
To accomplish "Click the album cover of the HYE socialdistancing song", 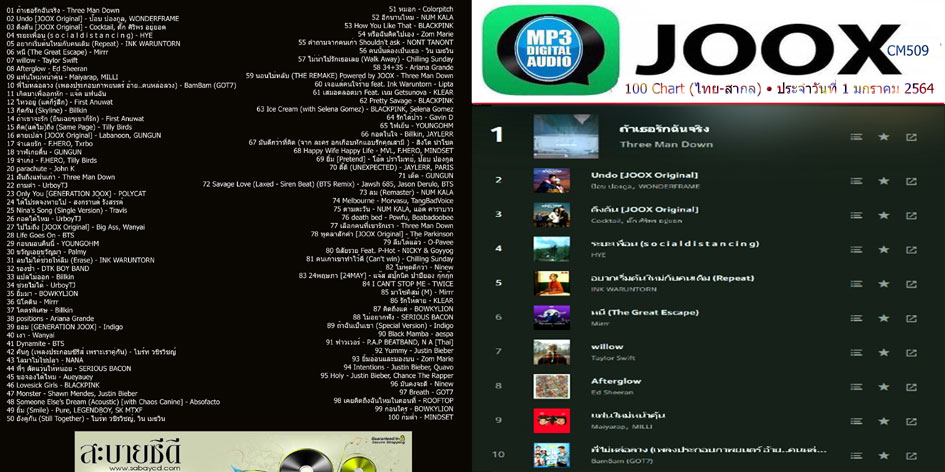I will click(x=551, y=249).
